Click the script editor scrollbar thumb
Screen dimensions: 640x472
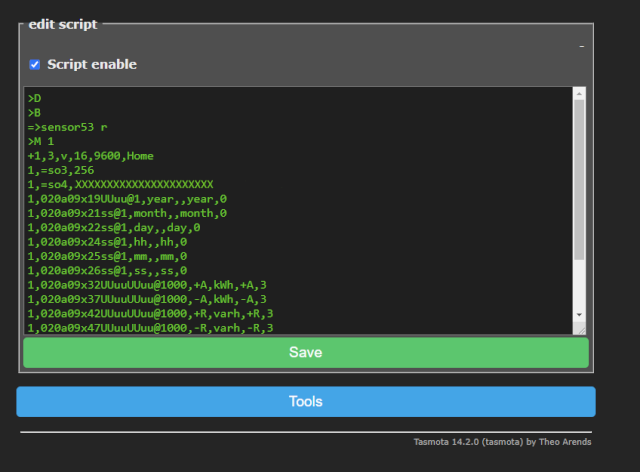pos(579,180)
